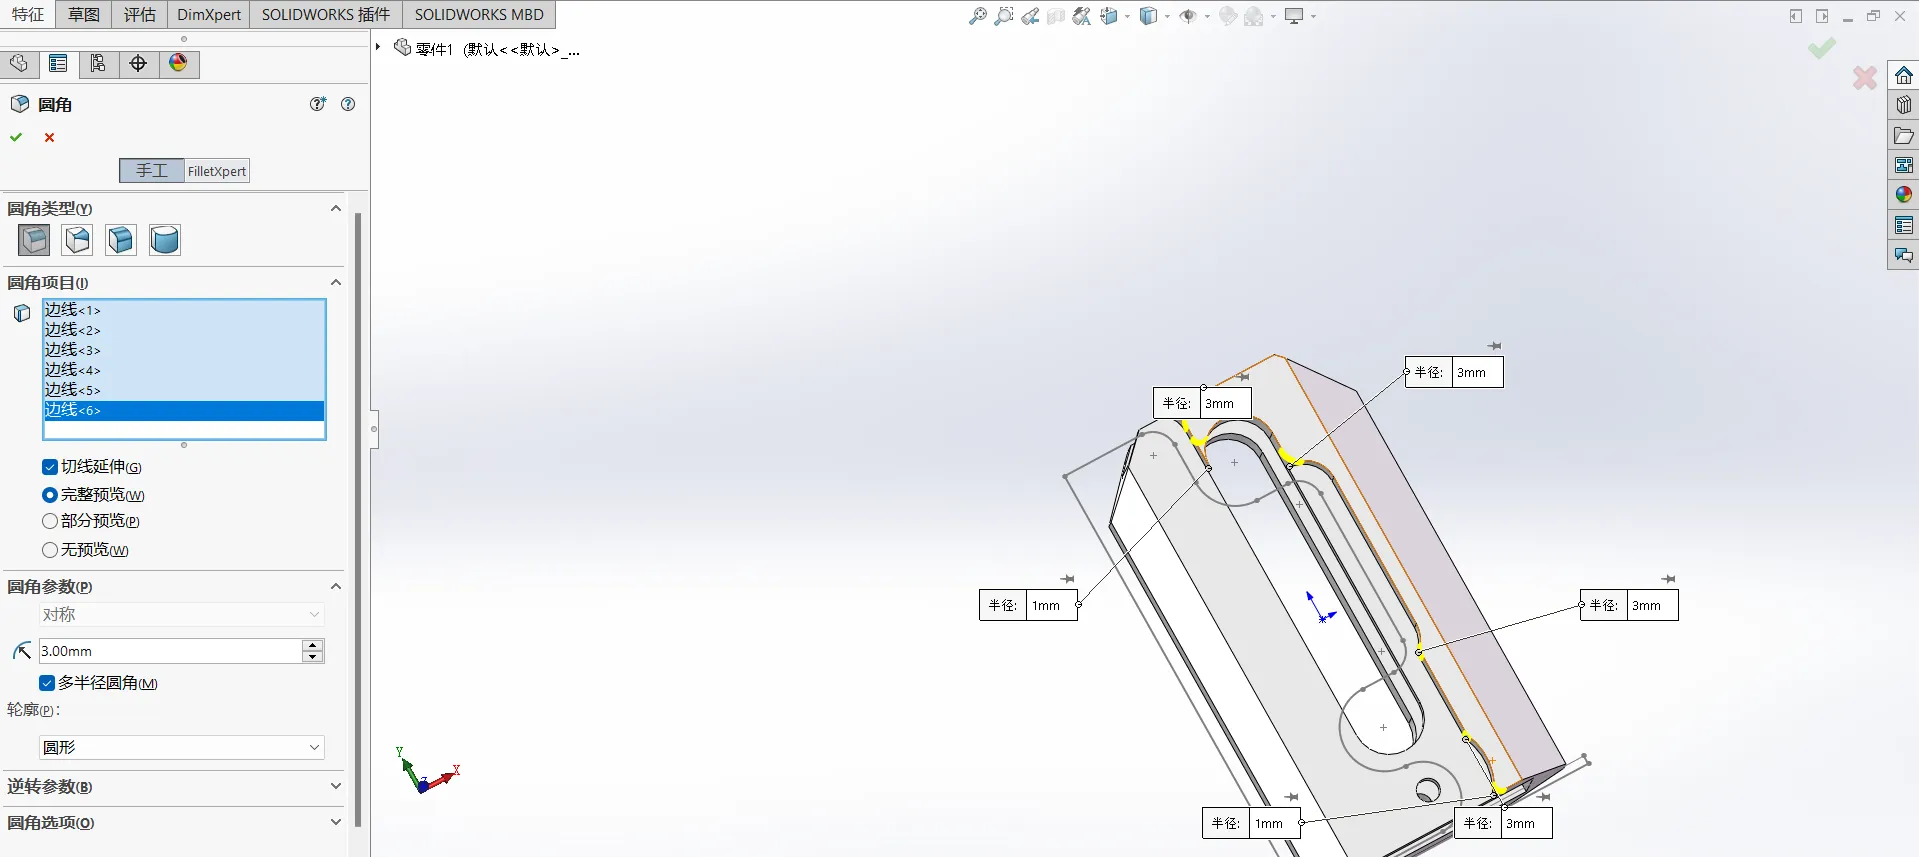Image resolution: width=1919 pixels, height=857 pixels.
Task: Switch to the 评估 ribbon tab
Action: [140, 15]
